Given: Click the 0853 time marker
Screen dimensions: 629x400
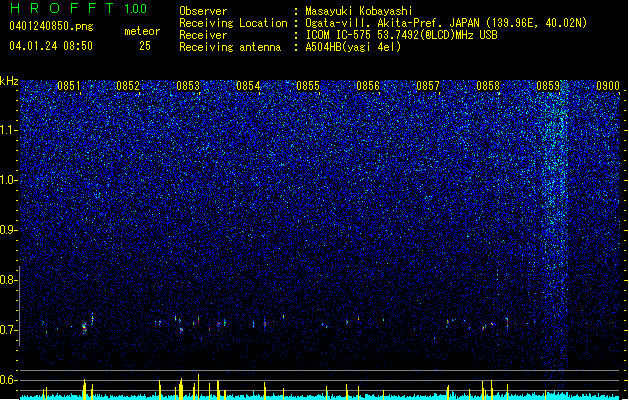Looking at the screenshot, I should point(188,86).
